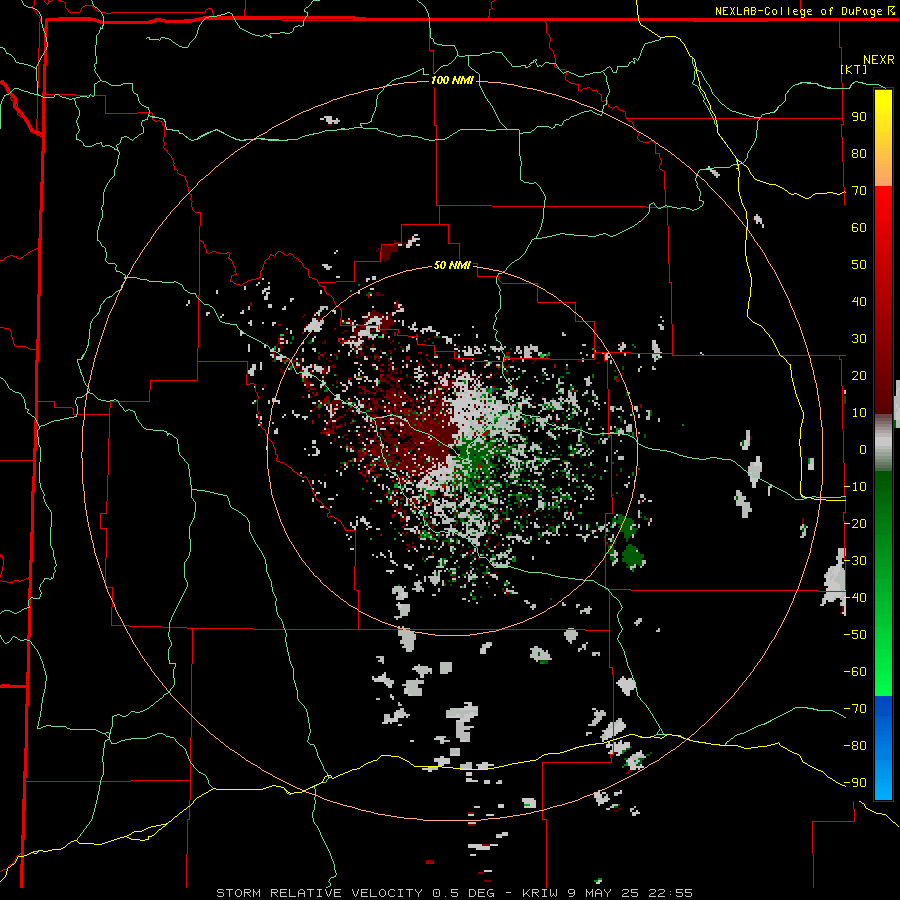Viewport: 900px width, 900px height.
Task: Click the -60 value on the velocity scale
Action: (855, 672)
